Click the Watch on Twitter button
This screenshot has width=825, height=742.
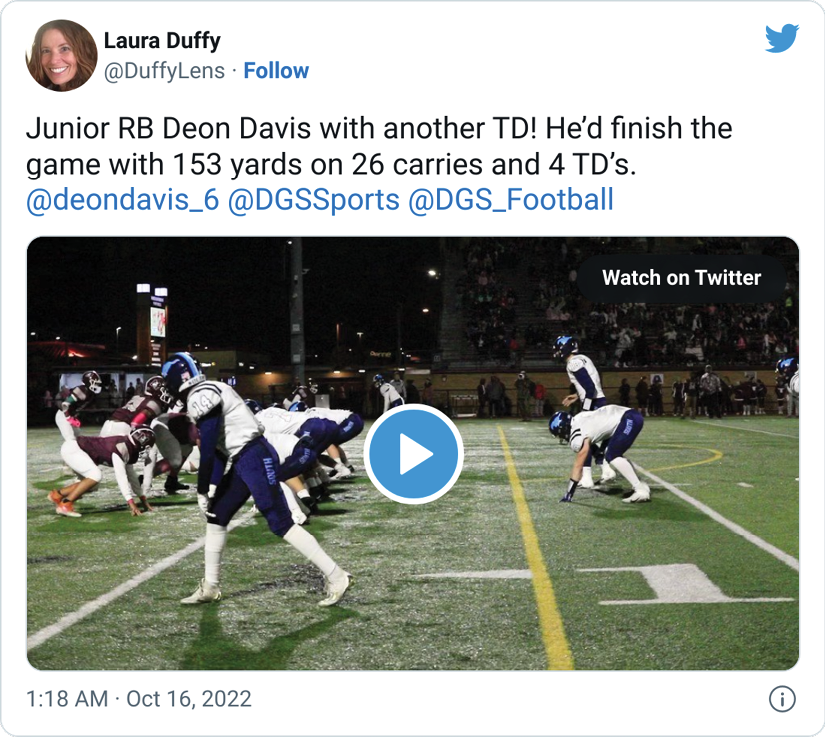pos(682,278)
